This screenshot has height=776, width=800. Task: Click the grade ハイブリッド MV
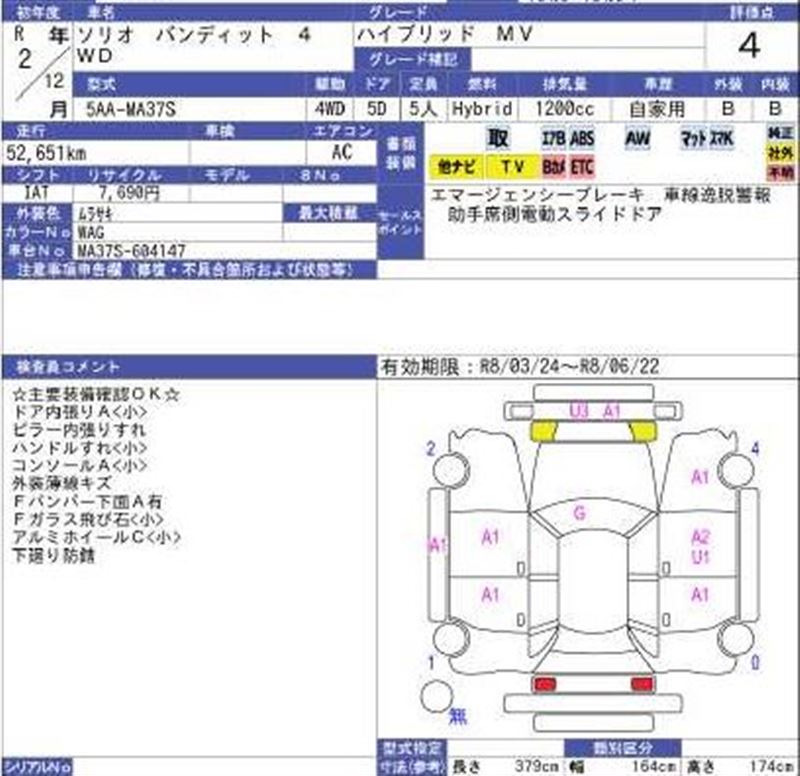(445, 34)
